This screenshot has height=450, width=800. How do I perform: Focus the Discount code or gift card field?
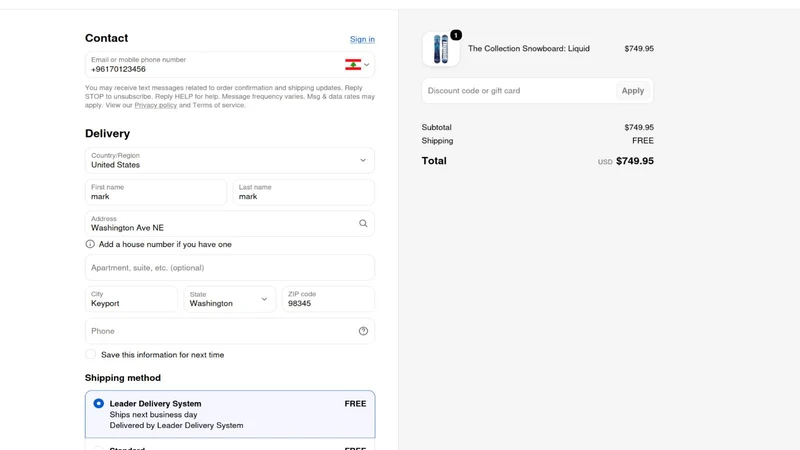click(x=518, y=91)
